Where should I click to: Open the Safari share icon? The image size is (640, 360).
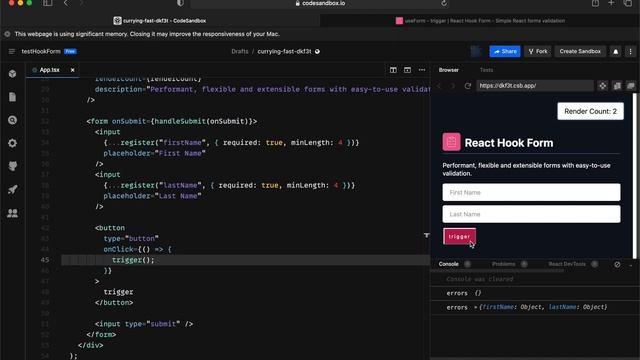click(x=596, y=3)
